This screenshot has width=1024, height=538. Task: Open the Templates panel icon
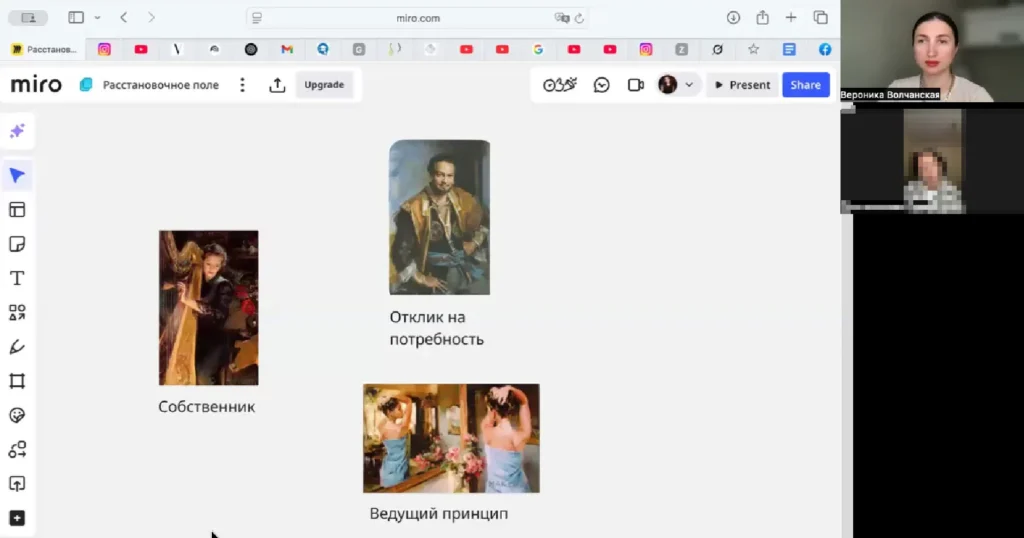(x=17, y=210)
